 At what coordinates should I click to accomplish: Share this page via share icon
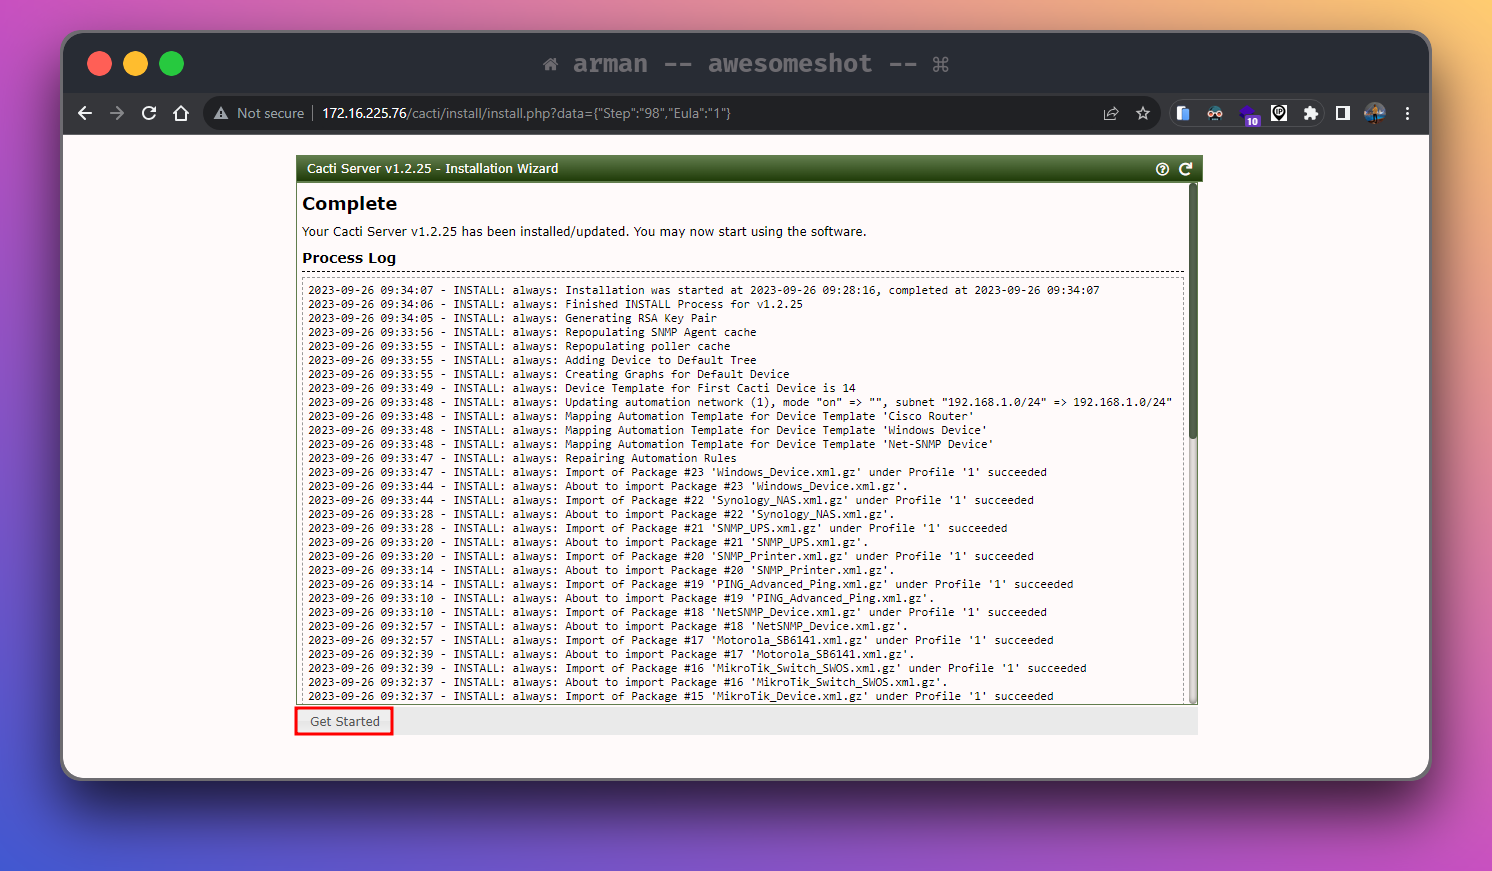click(x=1111, y=113)
